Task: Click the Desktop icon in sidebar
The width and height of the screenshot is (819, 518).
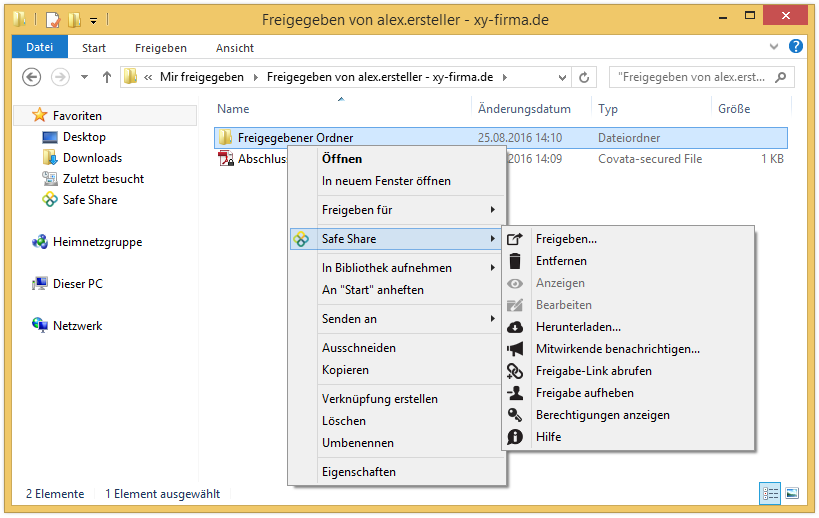Action: coord(50,137)
